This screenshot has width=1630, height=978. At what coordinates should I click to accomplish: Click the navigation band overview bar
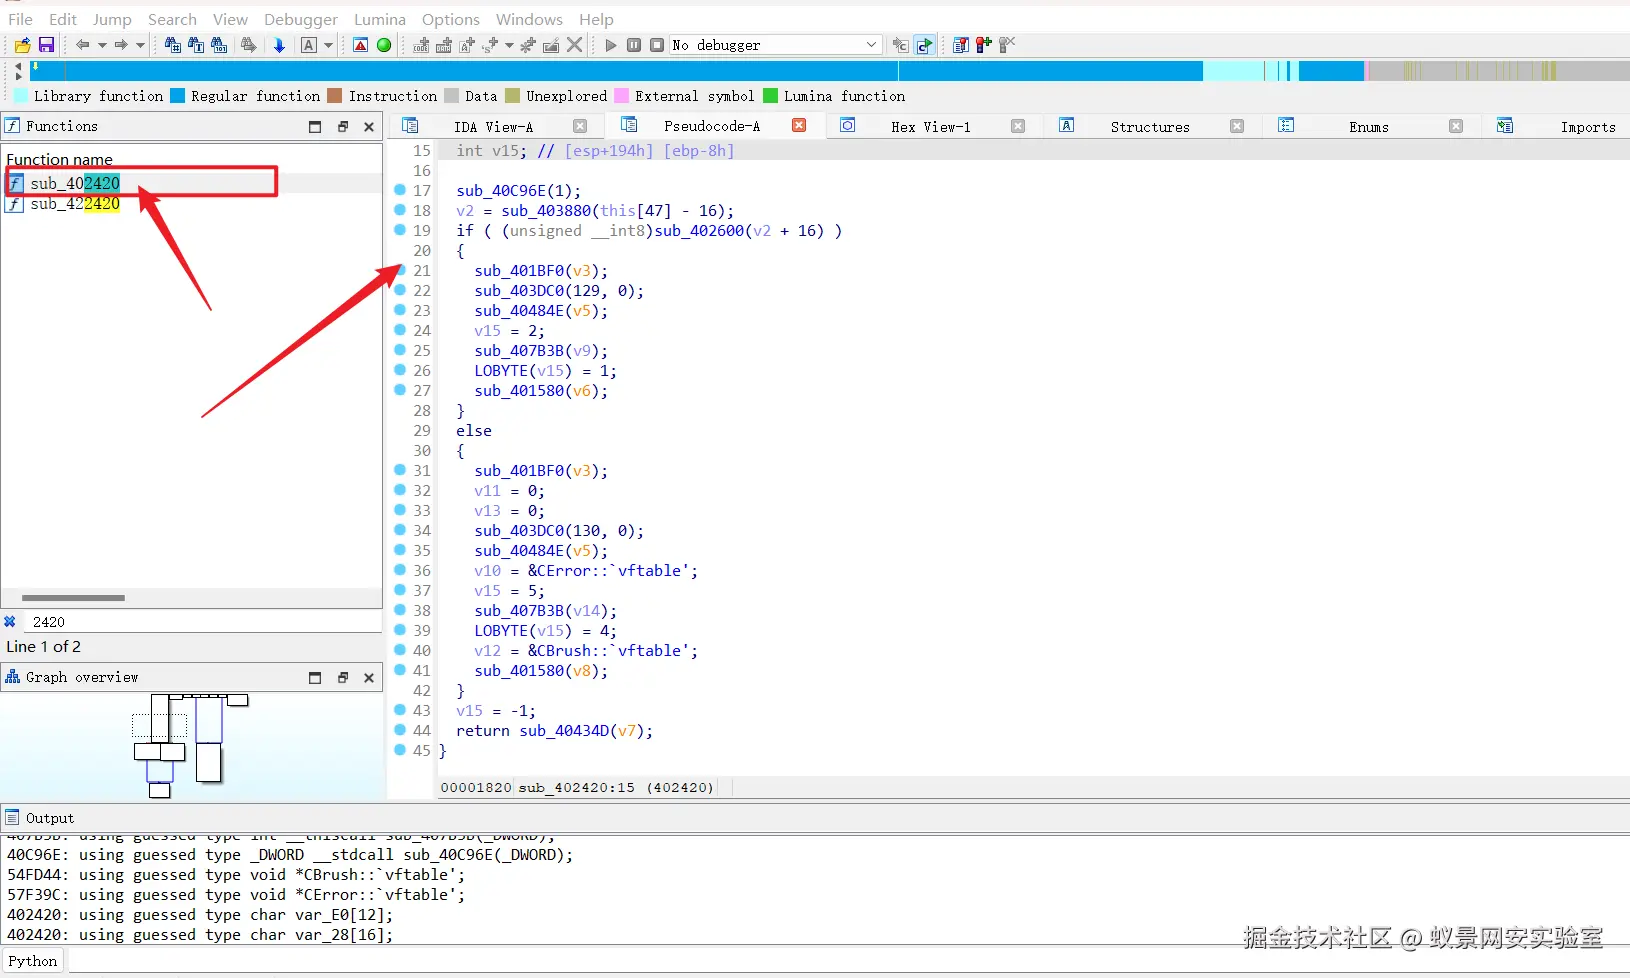(x=830, y=70)
